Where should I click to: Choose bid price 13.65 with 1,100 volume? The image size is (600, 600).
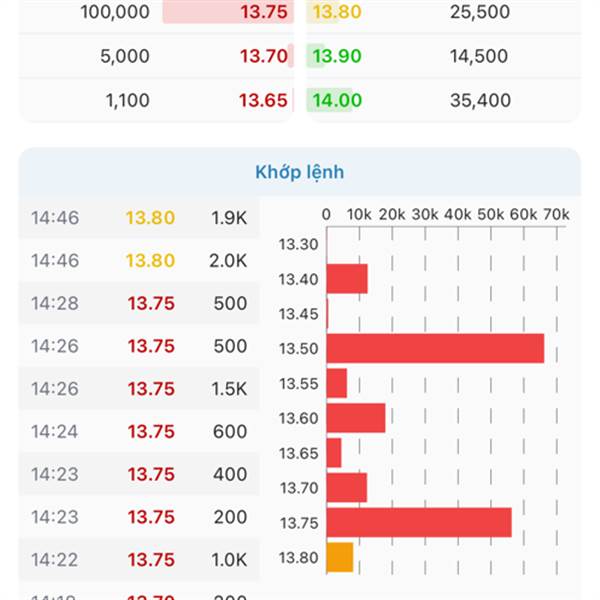pos(264,100)
